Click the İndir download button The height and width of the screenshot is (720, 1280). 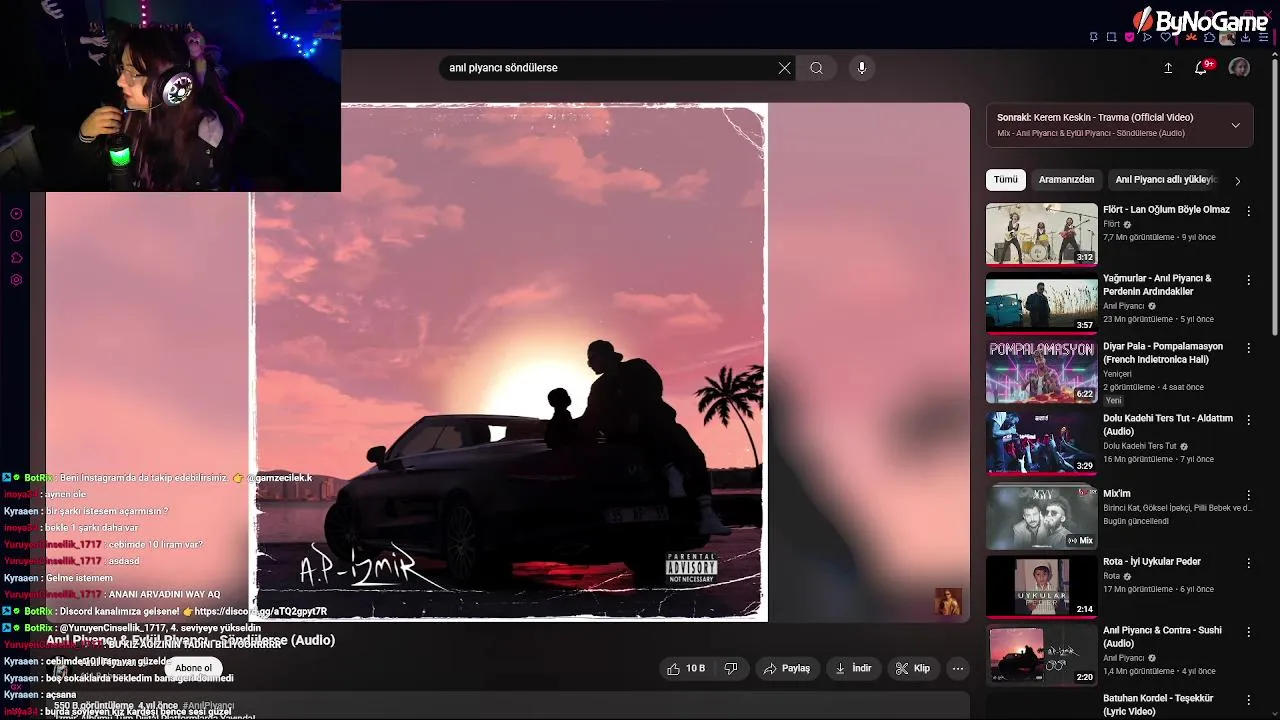(853, 668)
